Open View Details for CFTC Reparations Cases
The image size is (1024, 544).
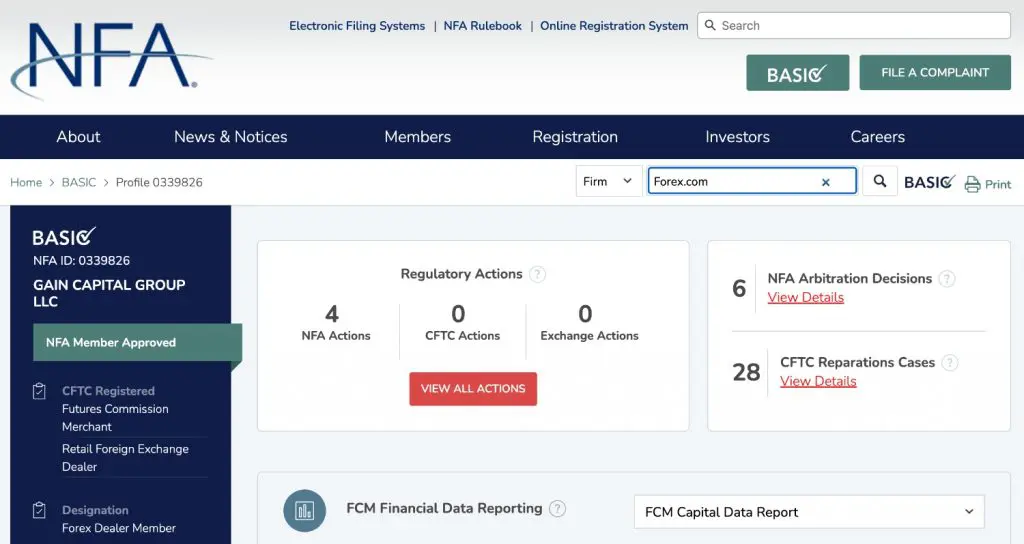point(818,381)
